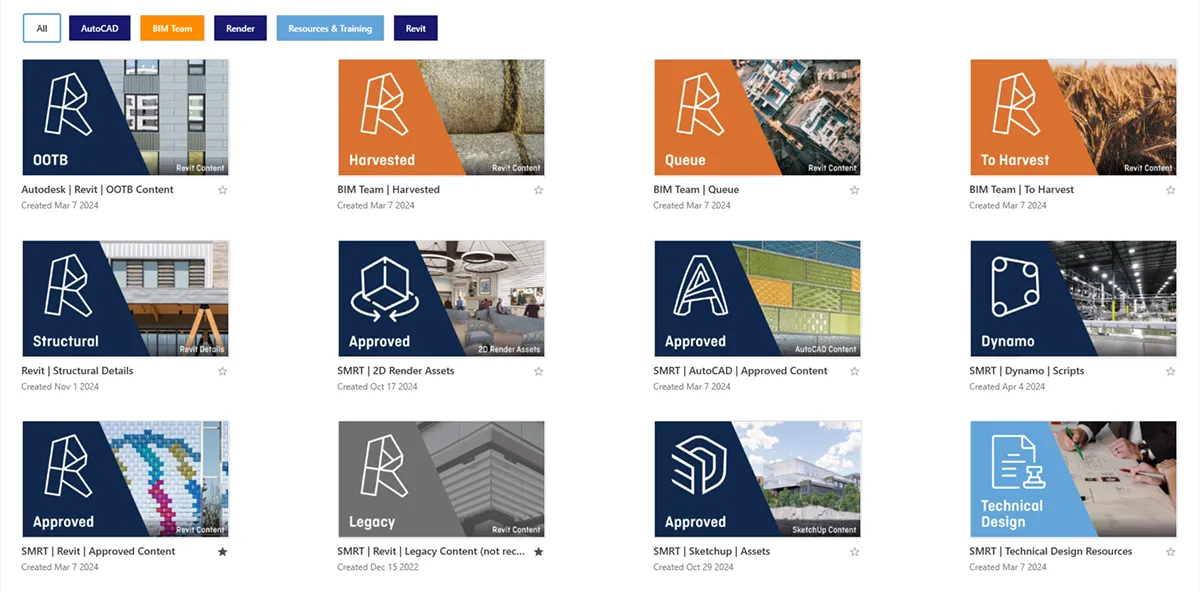Open the Harvested Revit Content thumbnail

441,117
